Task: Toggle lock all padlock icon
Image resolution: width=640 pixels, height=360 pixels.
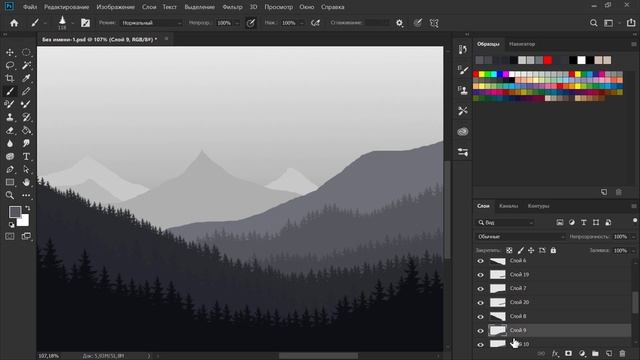Action: pyautogui.click(x=553, y=250)
